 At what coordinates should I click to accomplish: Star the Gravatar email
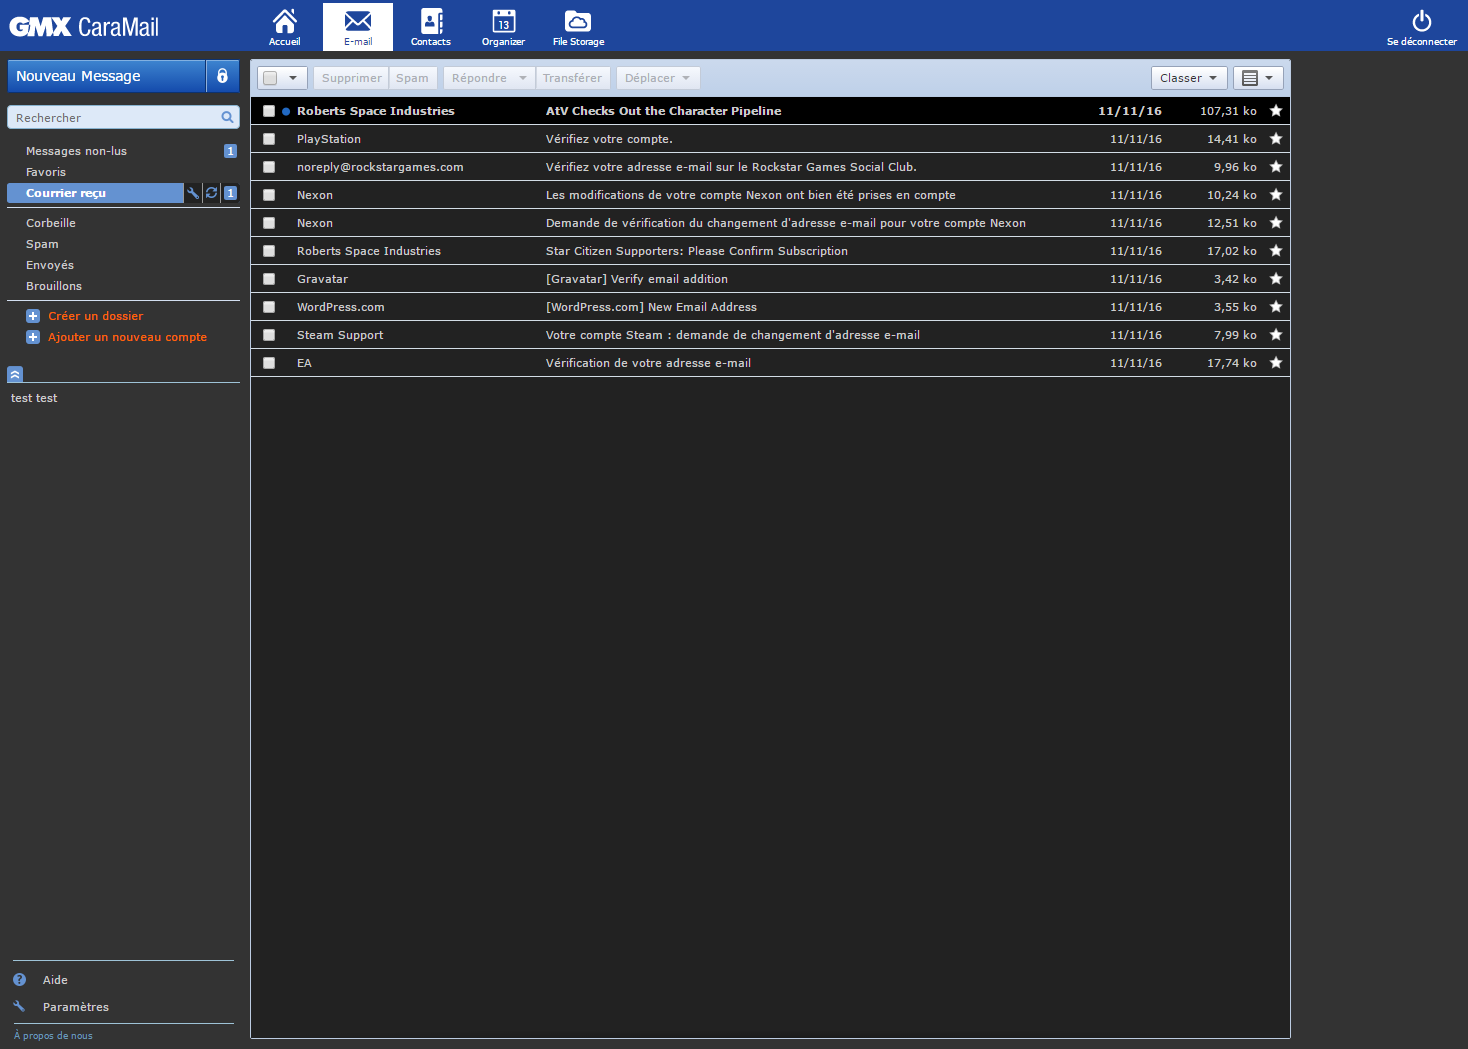pos(1276,279)
